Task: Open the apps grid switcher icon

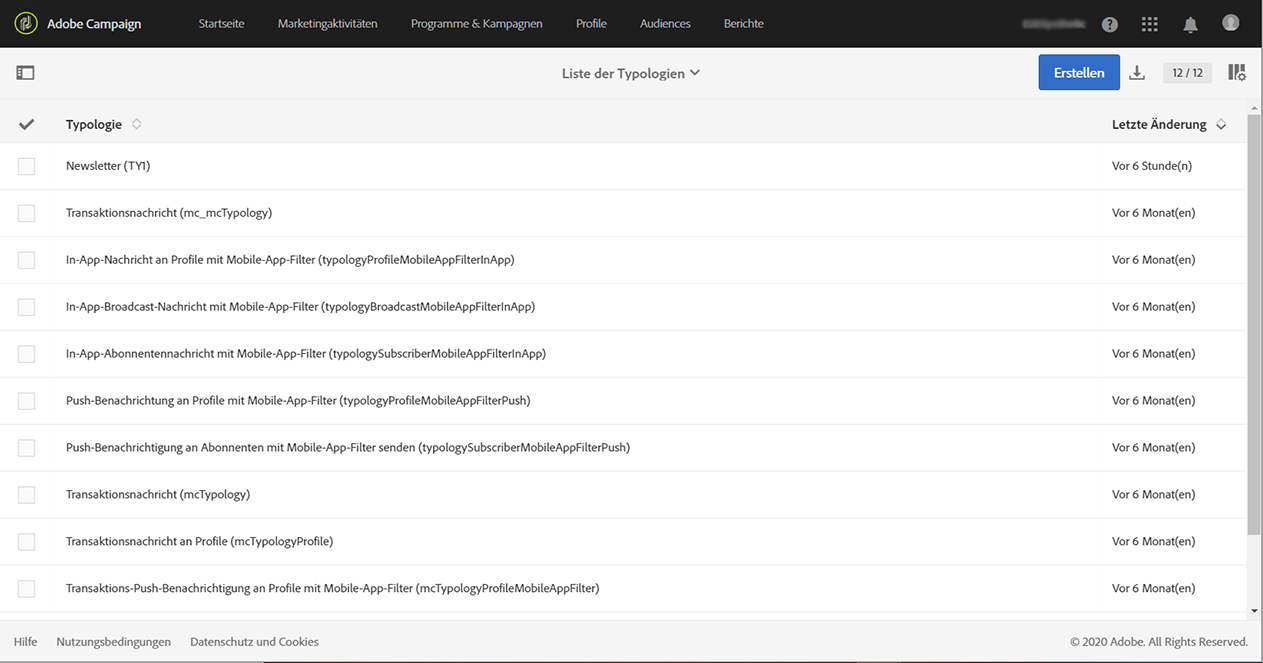Action: click(1150, 24)
